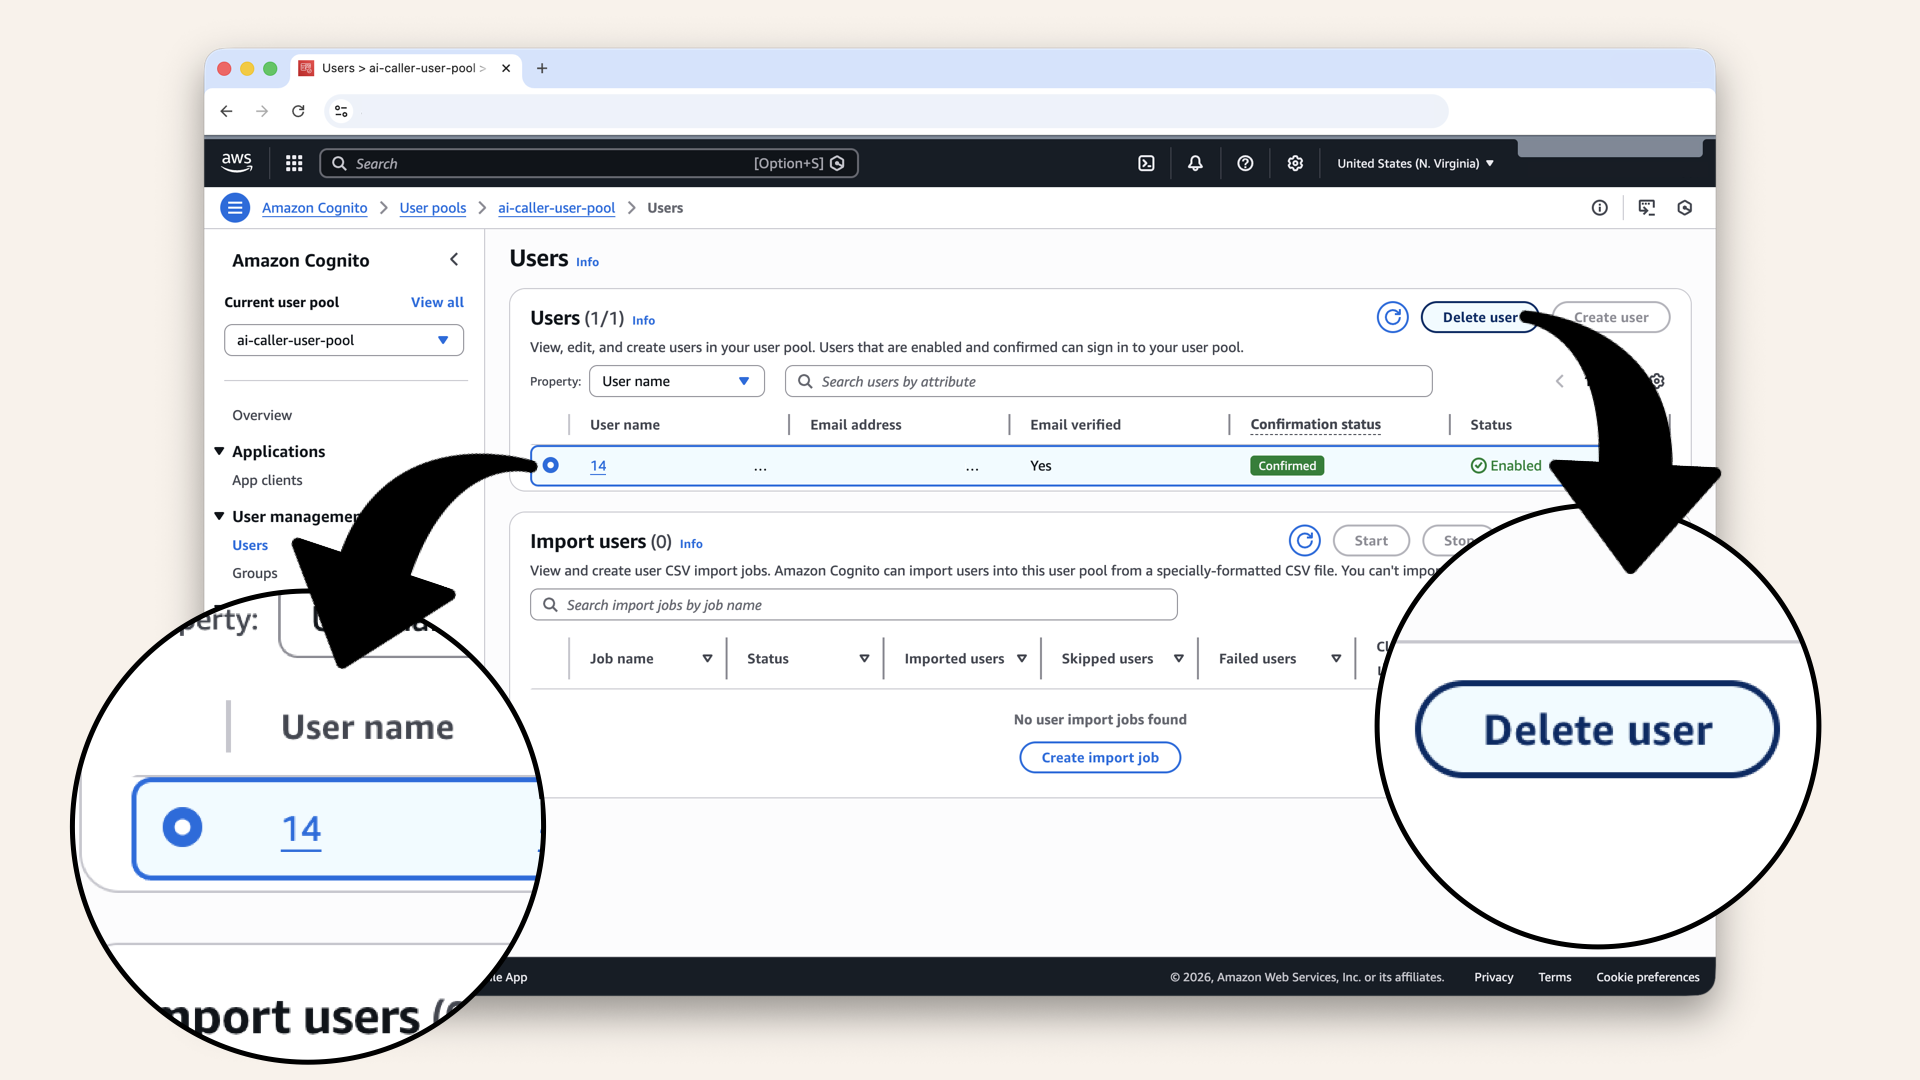Select the radio button for user 14
The width and height of the screenshot is (1920, 1080).
(551, 465)
